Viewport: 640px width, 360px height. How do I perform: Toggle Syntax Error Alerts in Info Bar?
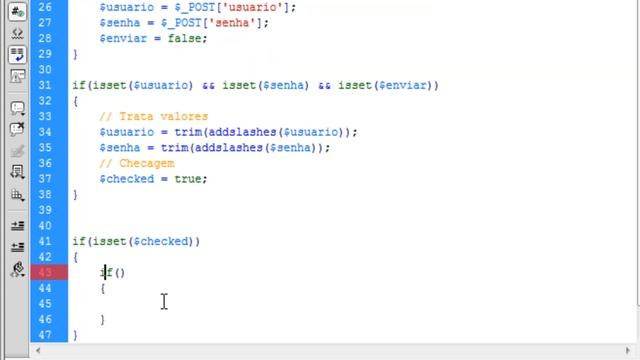click(17, 76)
